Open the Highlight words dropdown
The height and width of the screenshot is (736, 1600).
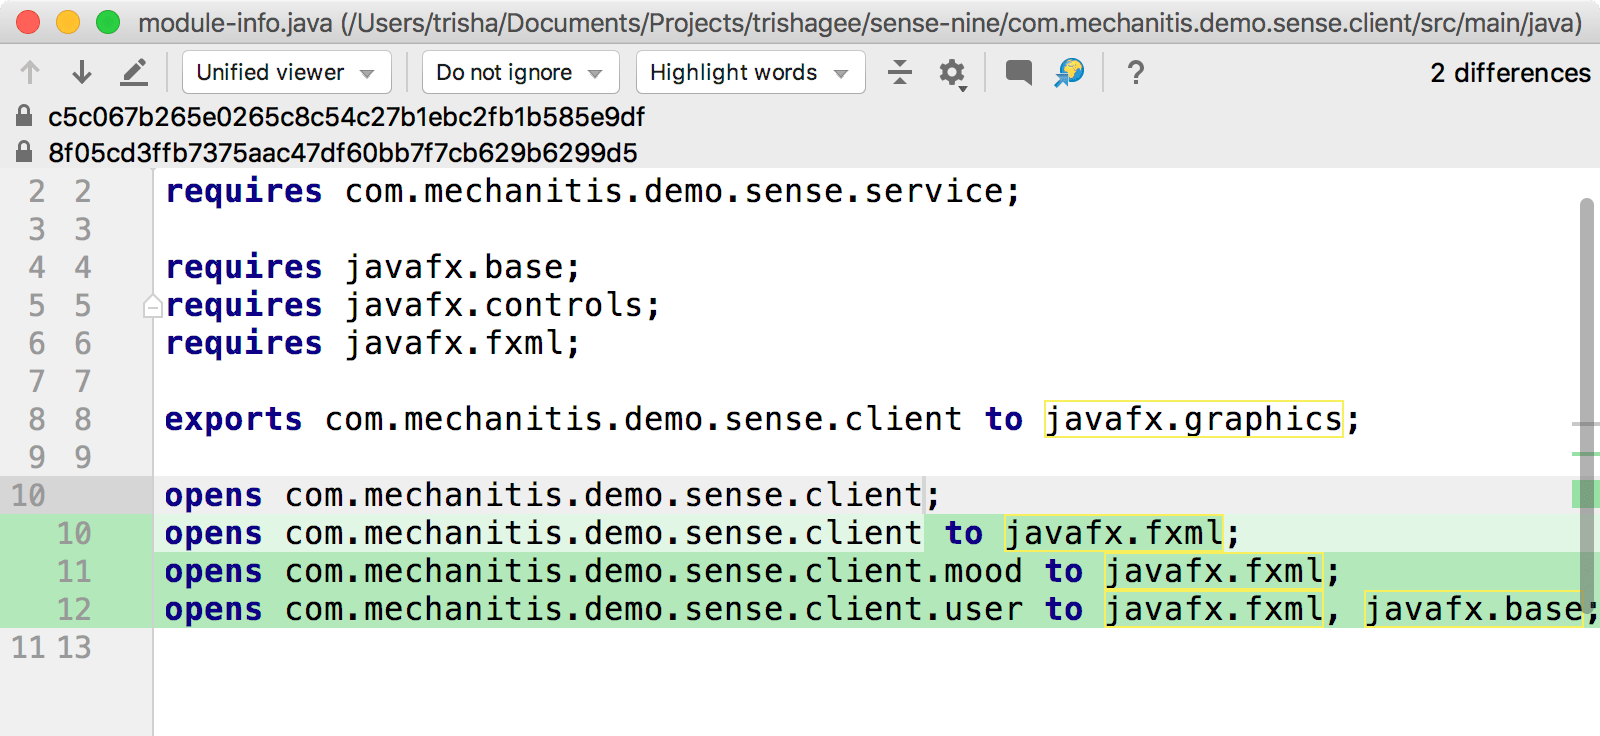coord(750,72)
